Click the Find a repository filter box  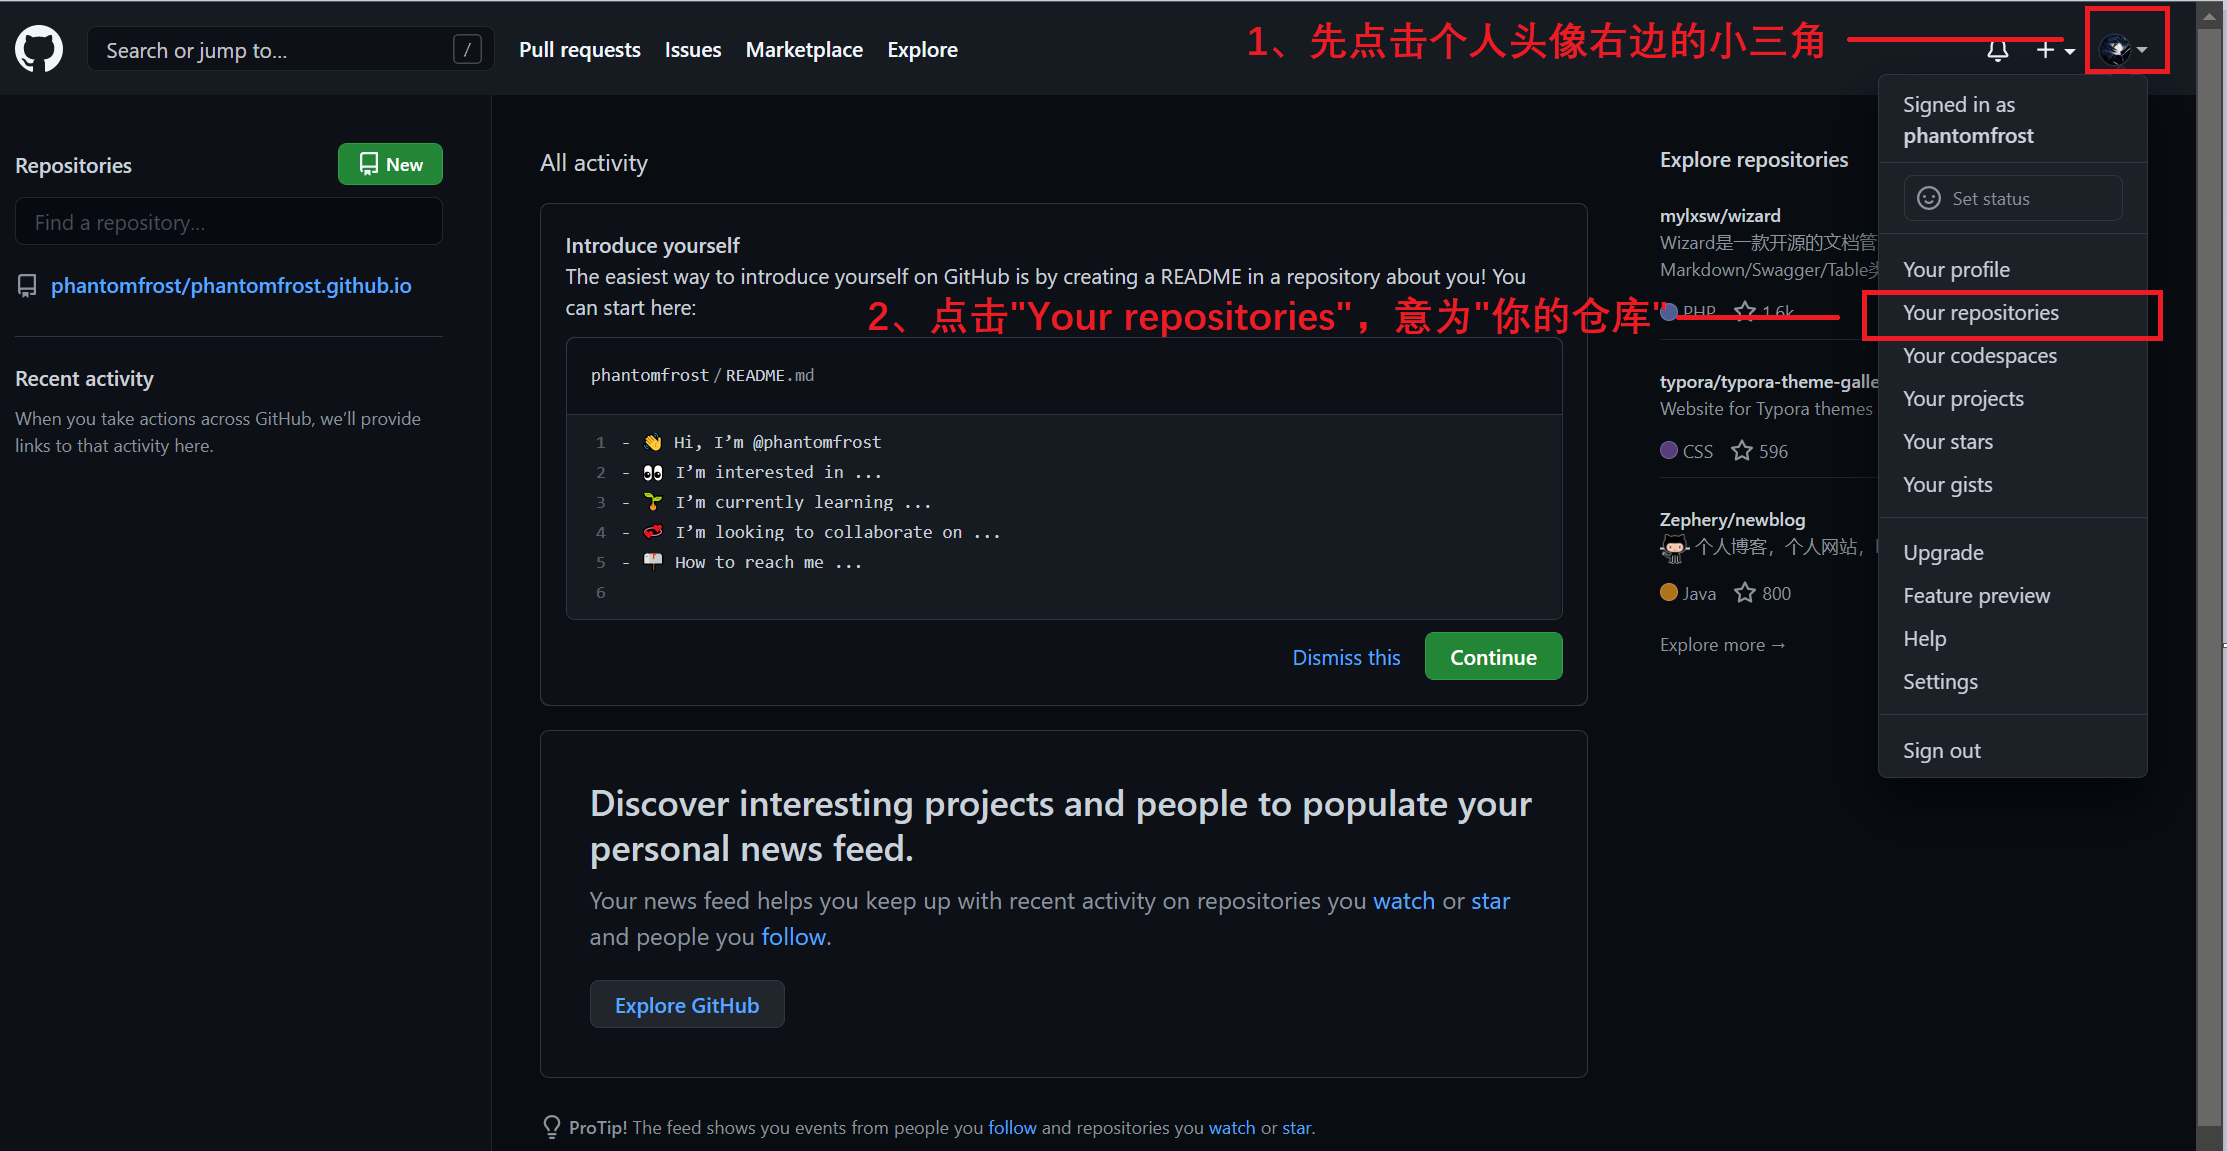point(229,222)
